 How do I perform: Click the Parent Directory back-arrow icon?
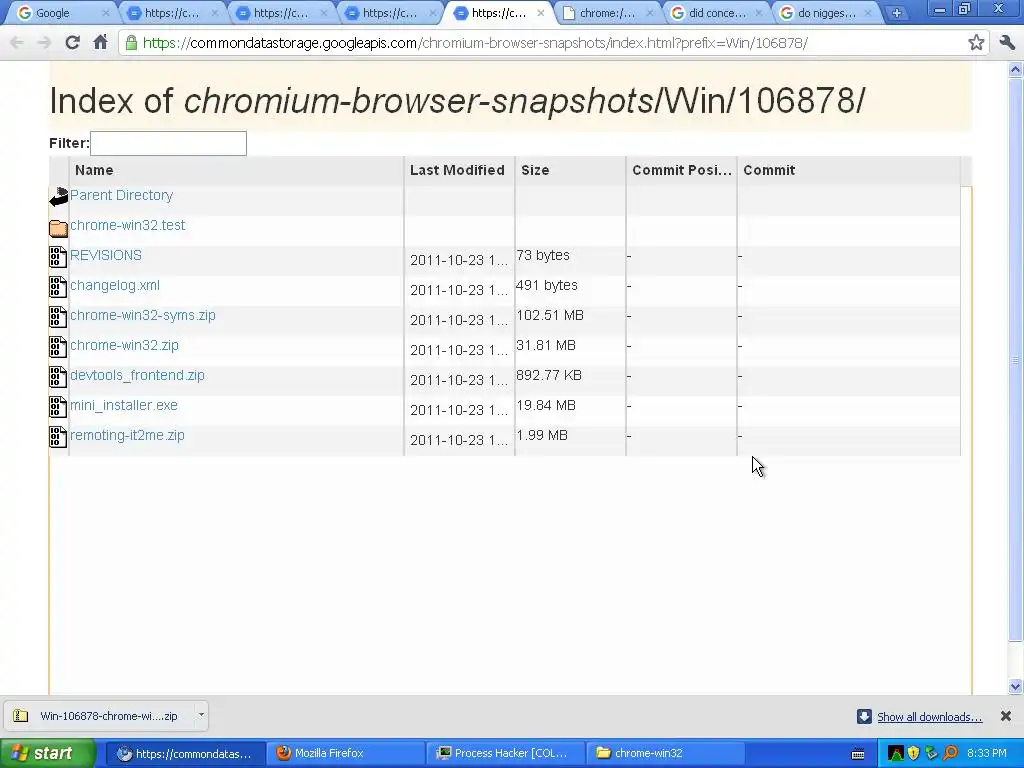[x=58, y=197]
